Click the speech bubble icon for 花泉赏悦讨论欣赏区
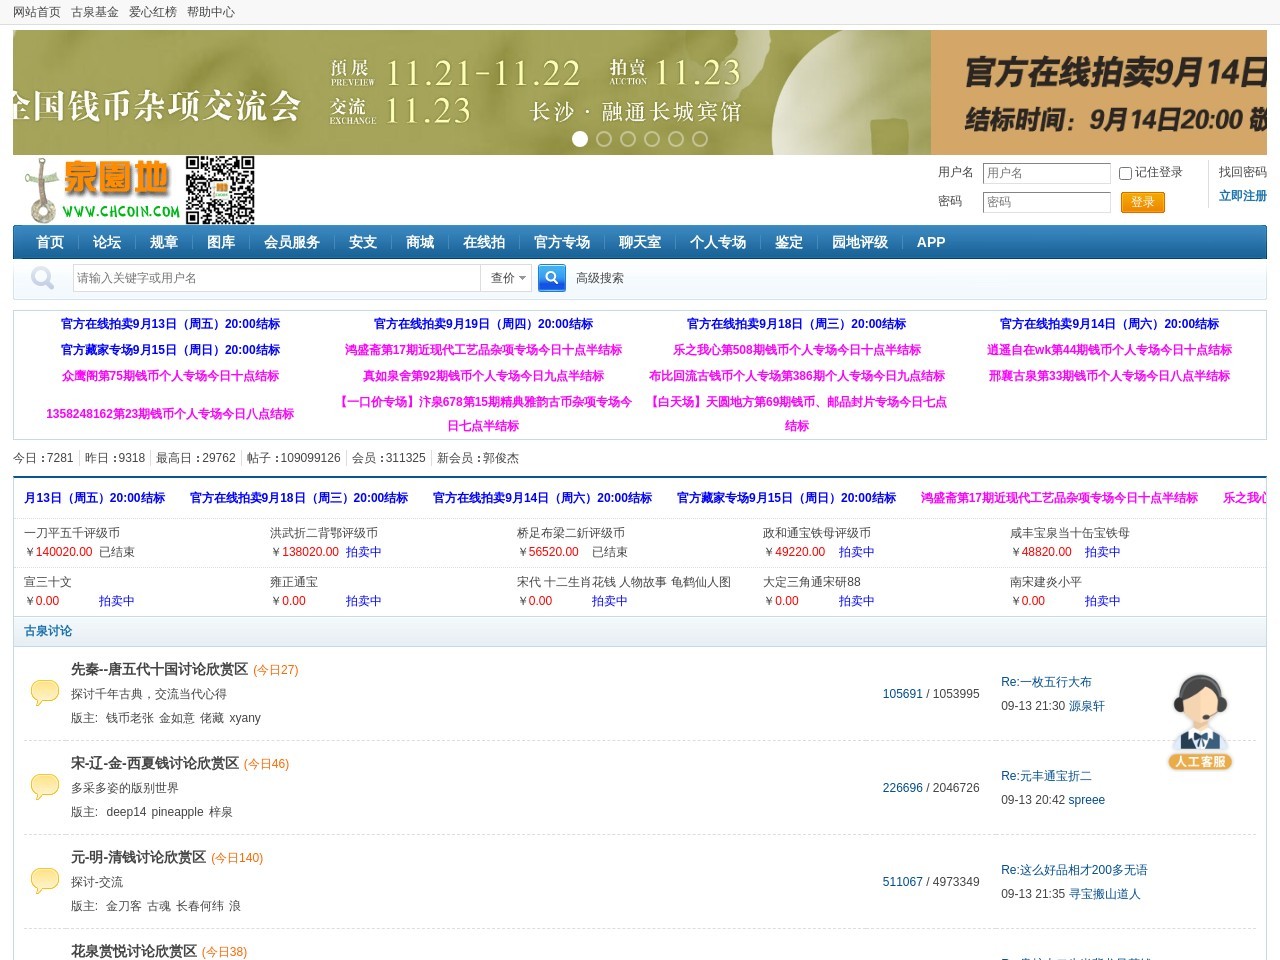 click(44, 958)
